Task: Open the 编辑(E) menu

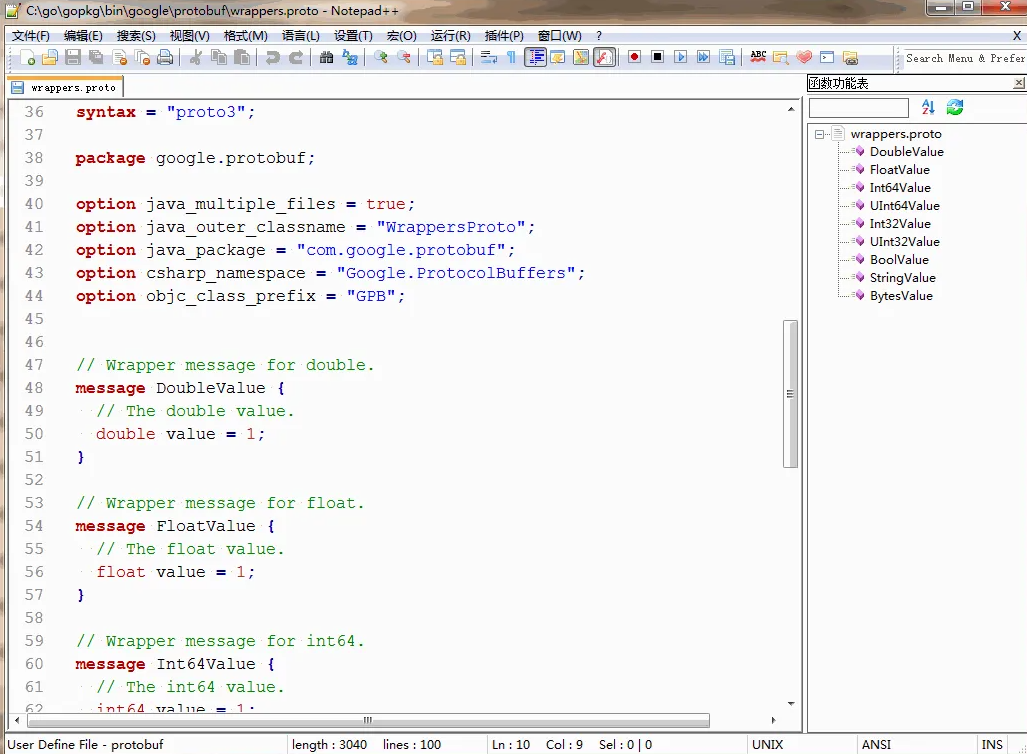Action: pyautogui.click(x=83, y=36)
